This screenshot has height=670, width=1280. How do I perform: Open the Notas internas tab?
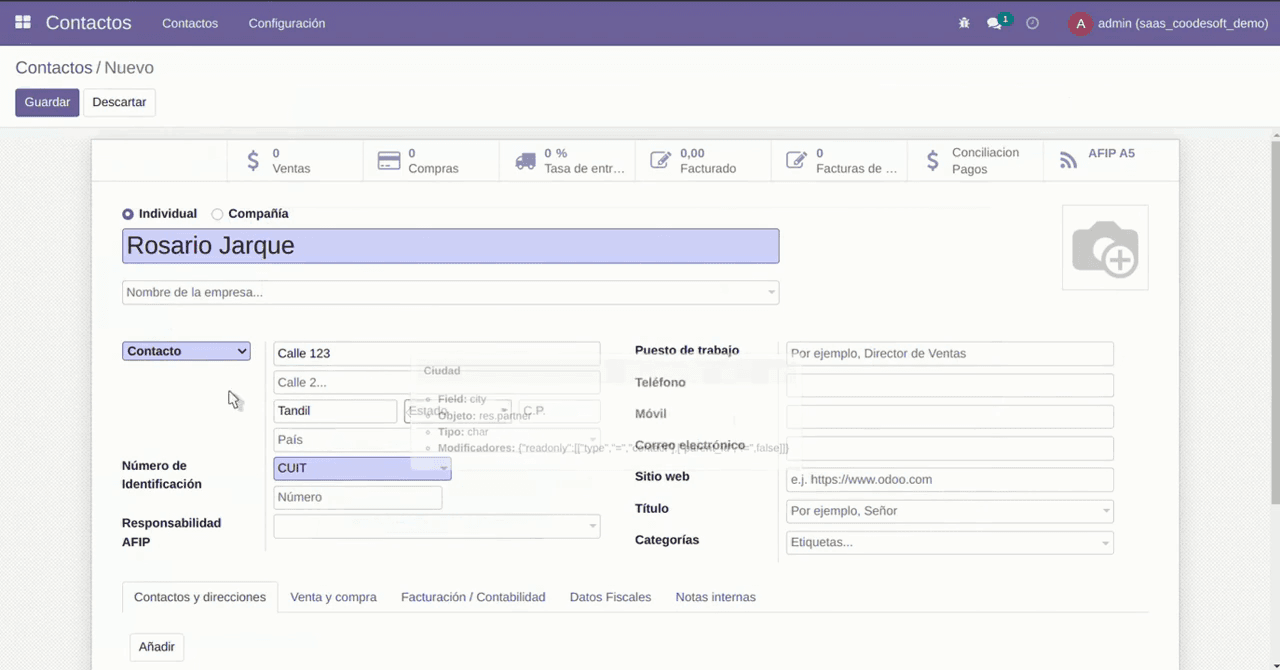click(716, 597)
